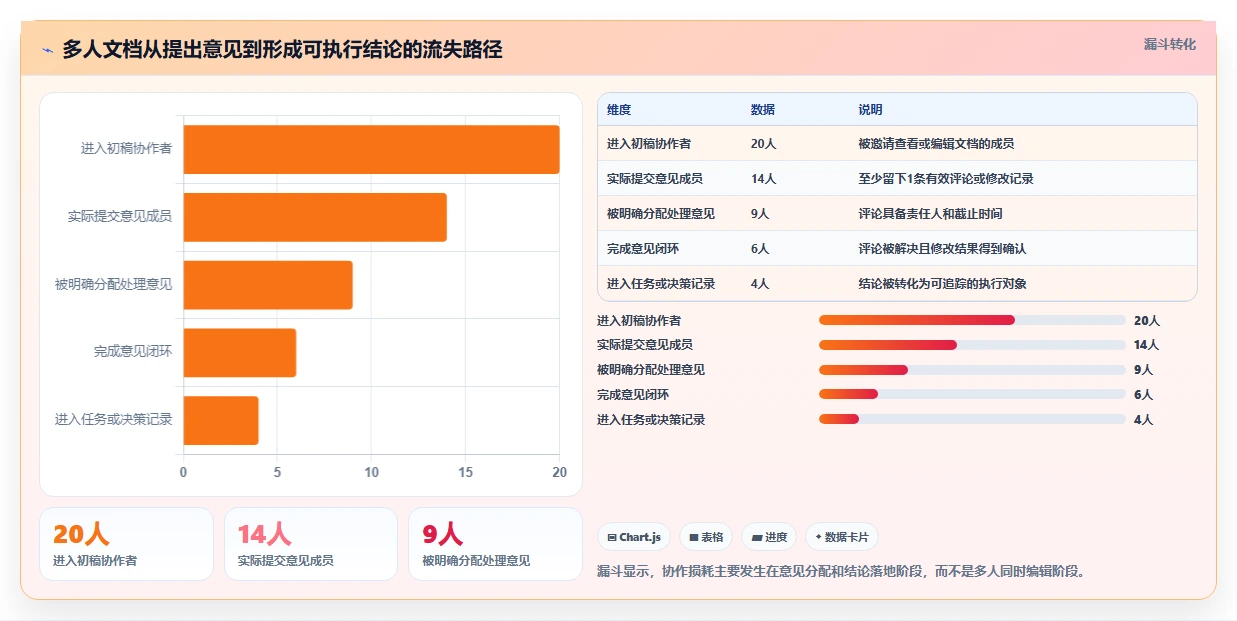Image resolution: width=1237 pixels, height=621 pixels.
Task: Select the 表格 tag chip
Action: 706,537
